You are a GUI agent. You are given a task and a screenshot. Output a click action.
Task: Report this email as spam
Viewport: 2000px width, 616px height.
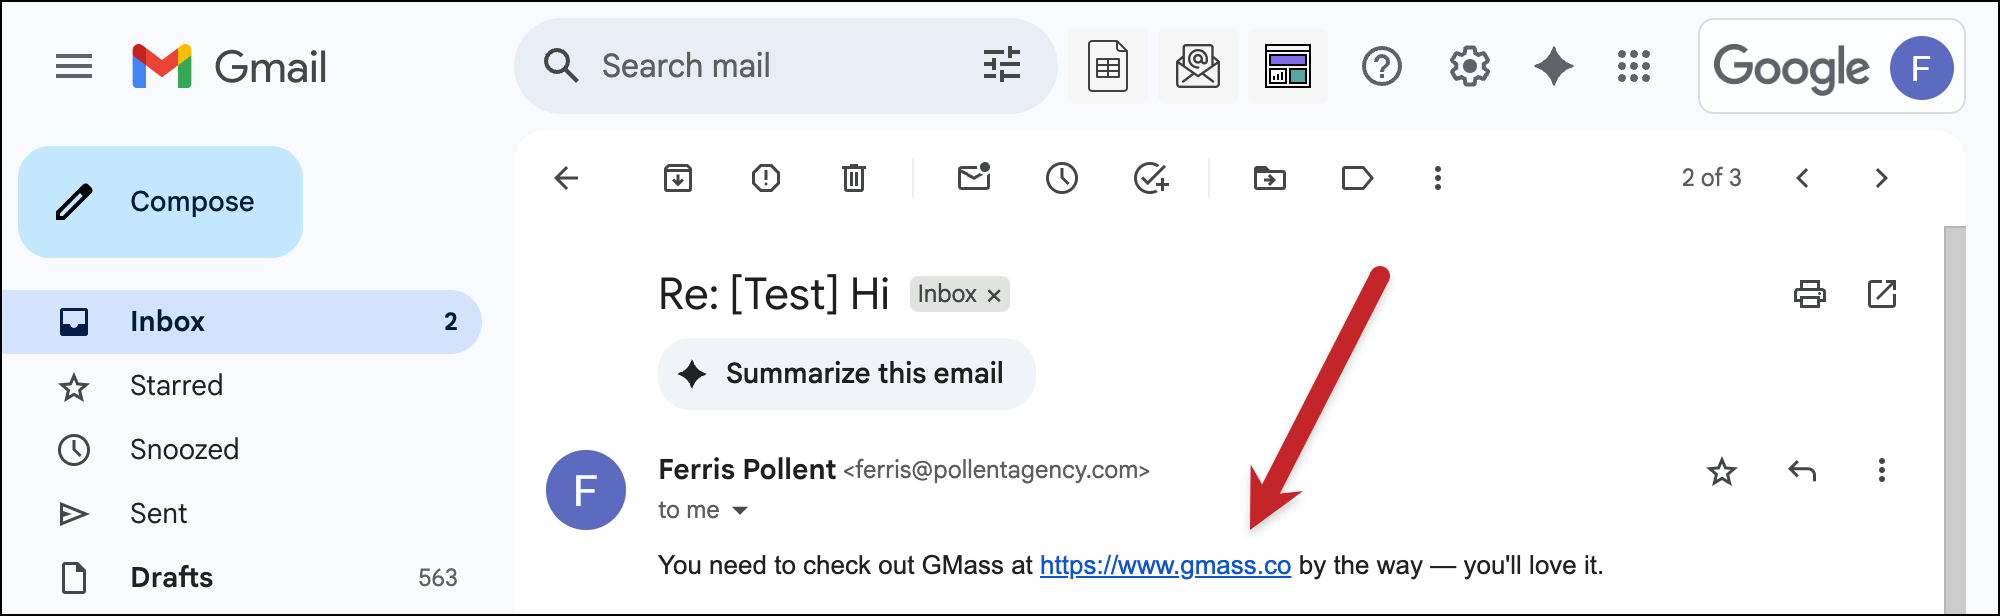(766, 178)
